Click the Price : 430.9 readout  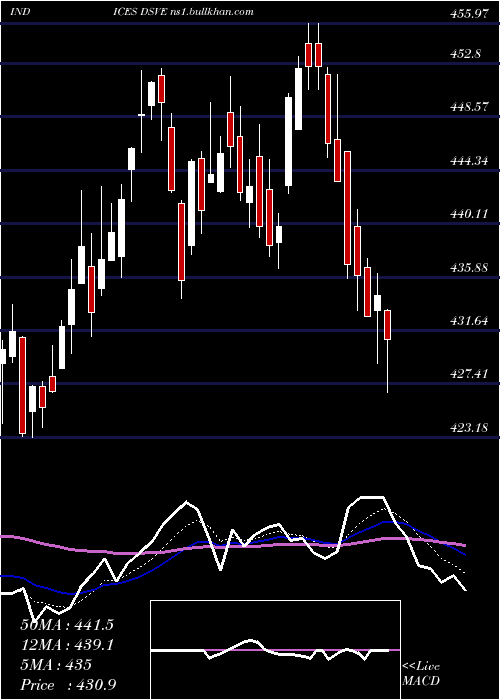(x=68, y=685)
